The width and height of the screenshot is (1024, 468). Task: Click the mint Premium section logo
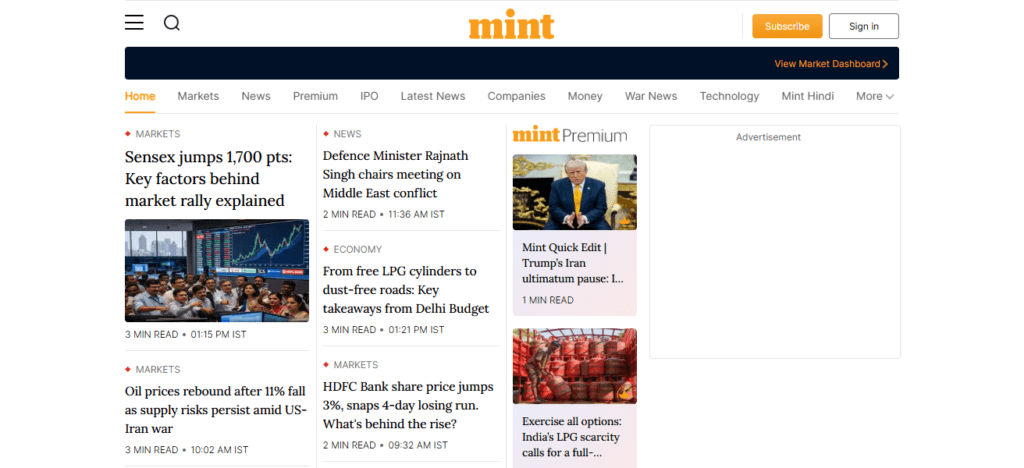click(x=569, y=134)
